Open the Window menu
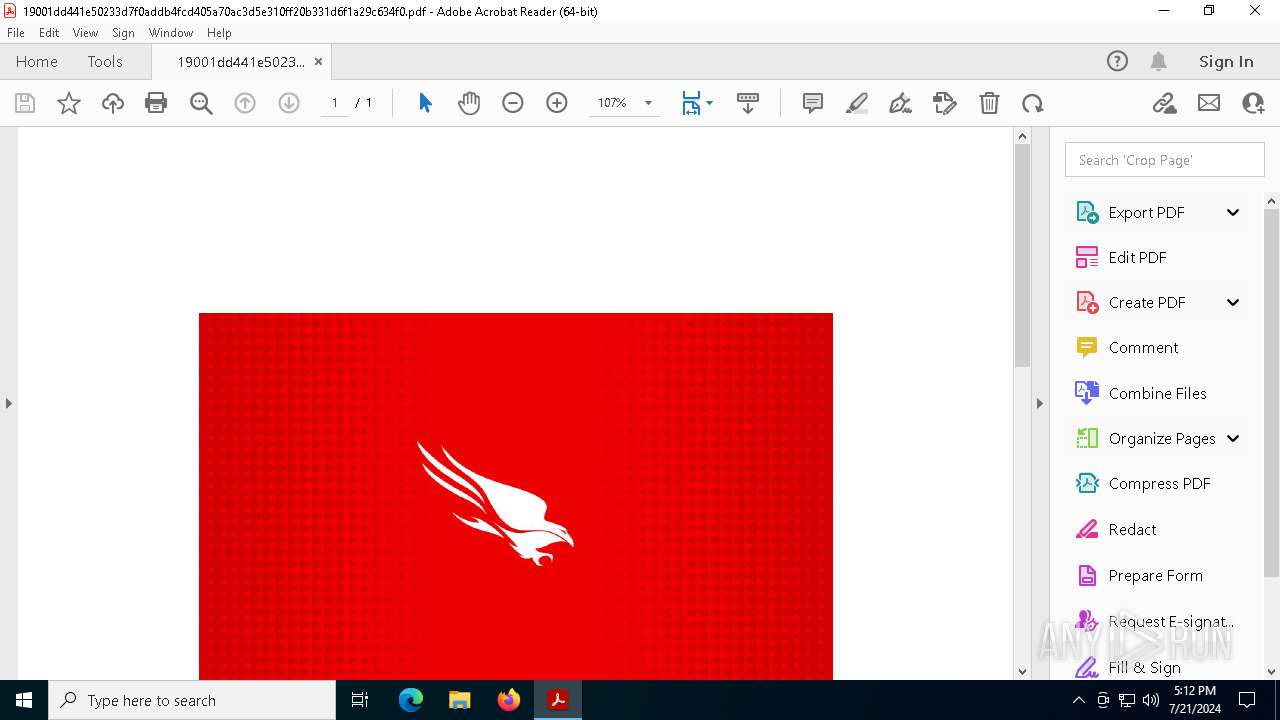Image resolution: width=1280 pixels, height=720 pixels. coord(171,33)
